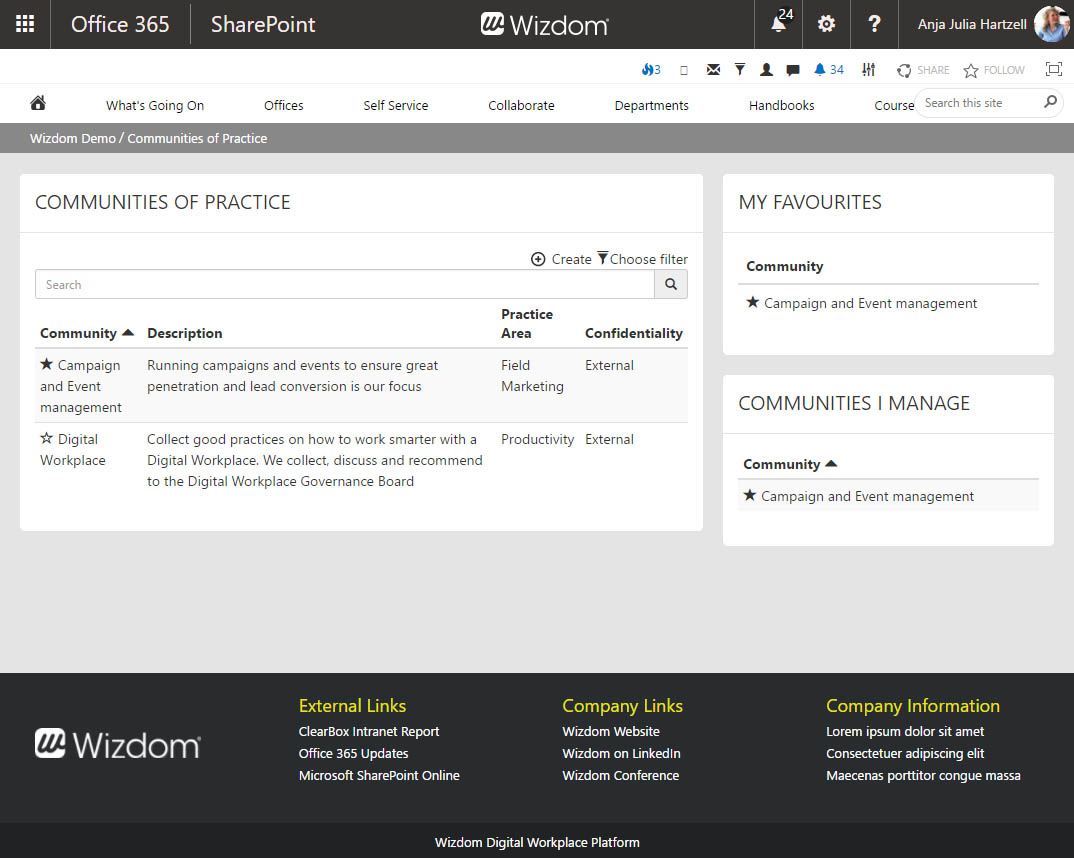
Task: Open the Wizdom Website footer link
Action: click(x=611, y=731)
